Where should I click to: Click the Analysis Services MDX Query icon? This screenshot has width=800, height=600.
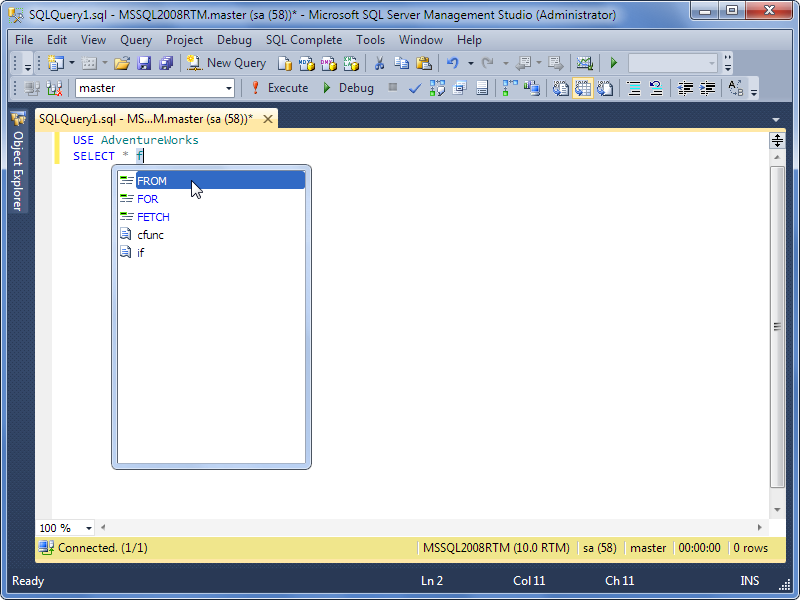tap(307, 63)
